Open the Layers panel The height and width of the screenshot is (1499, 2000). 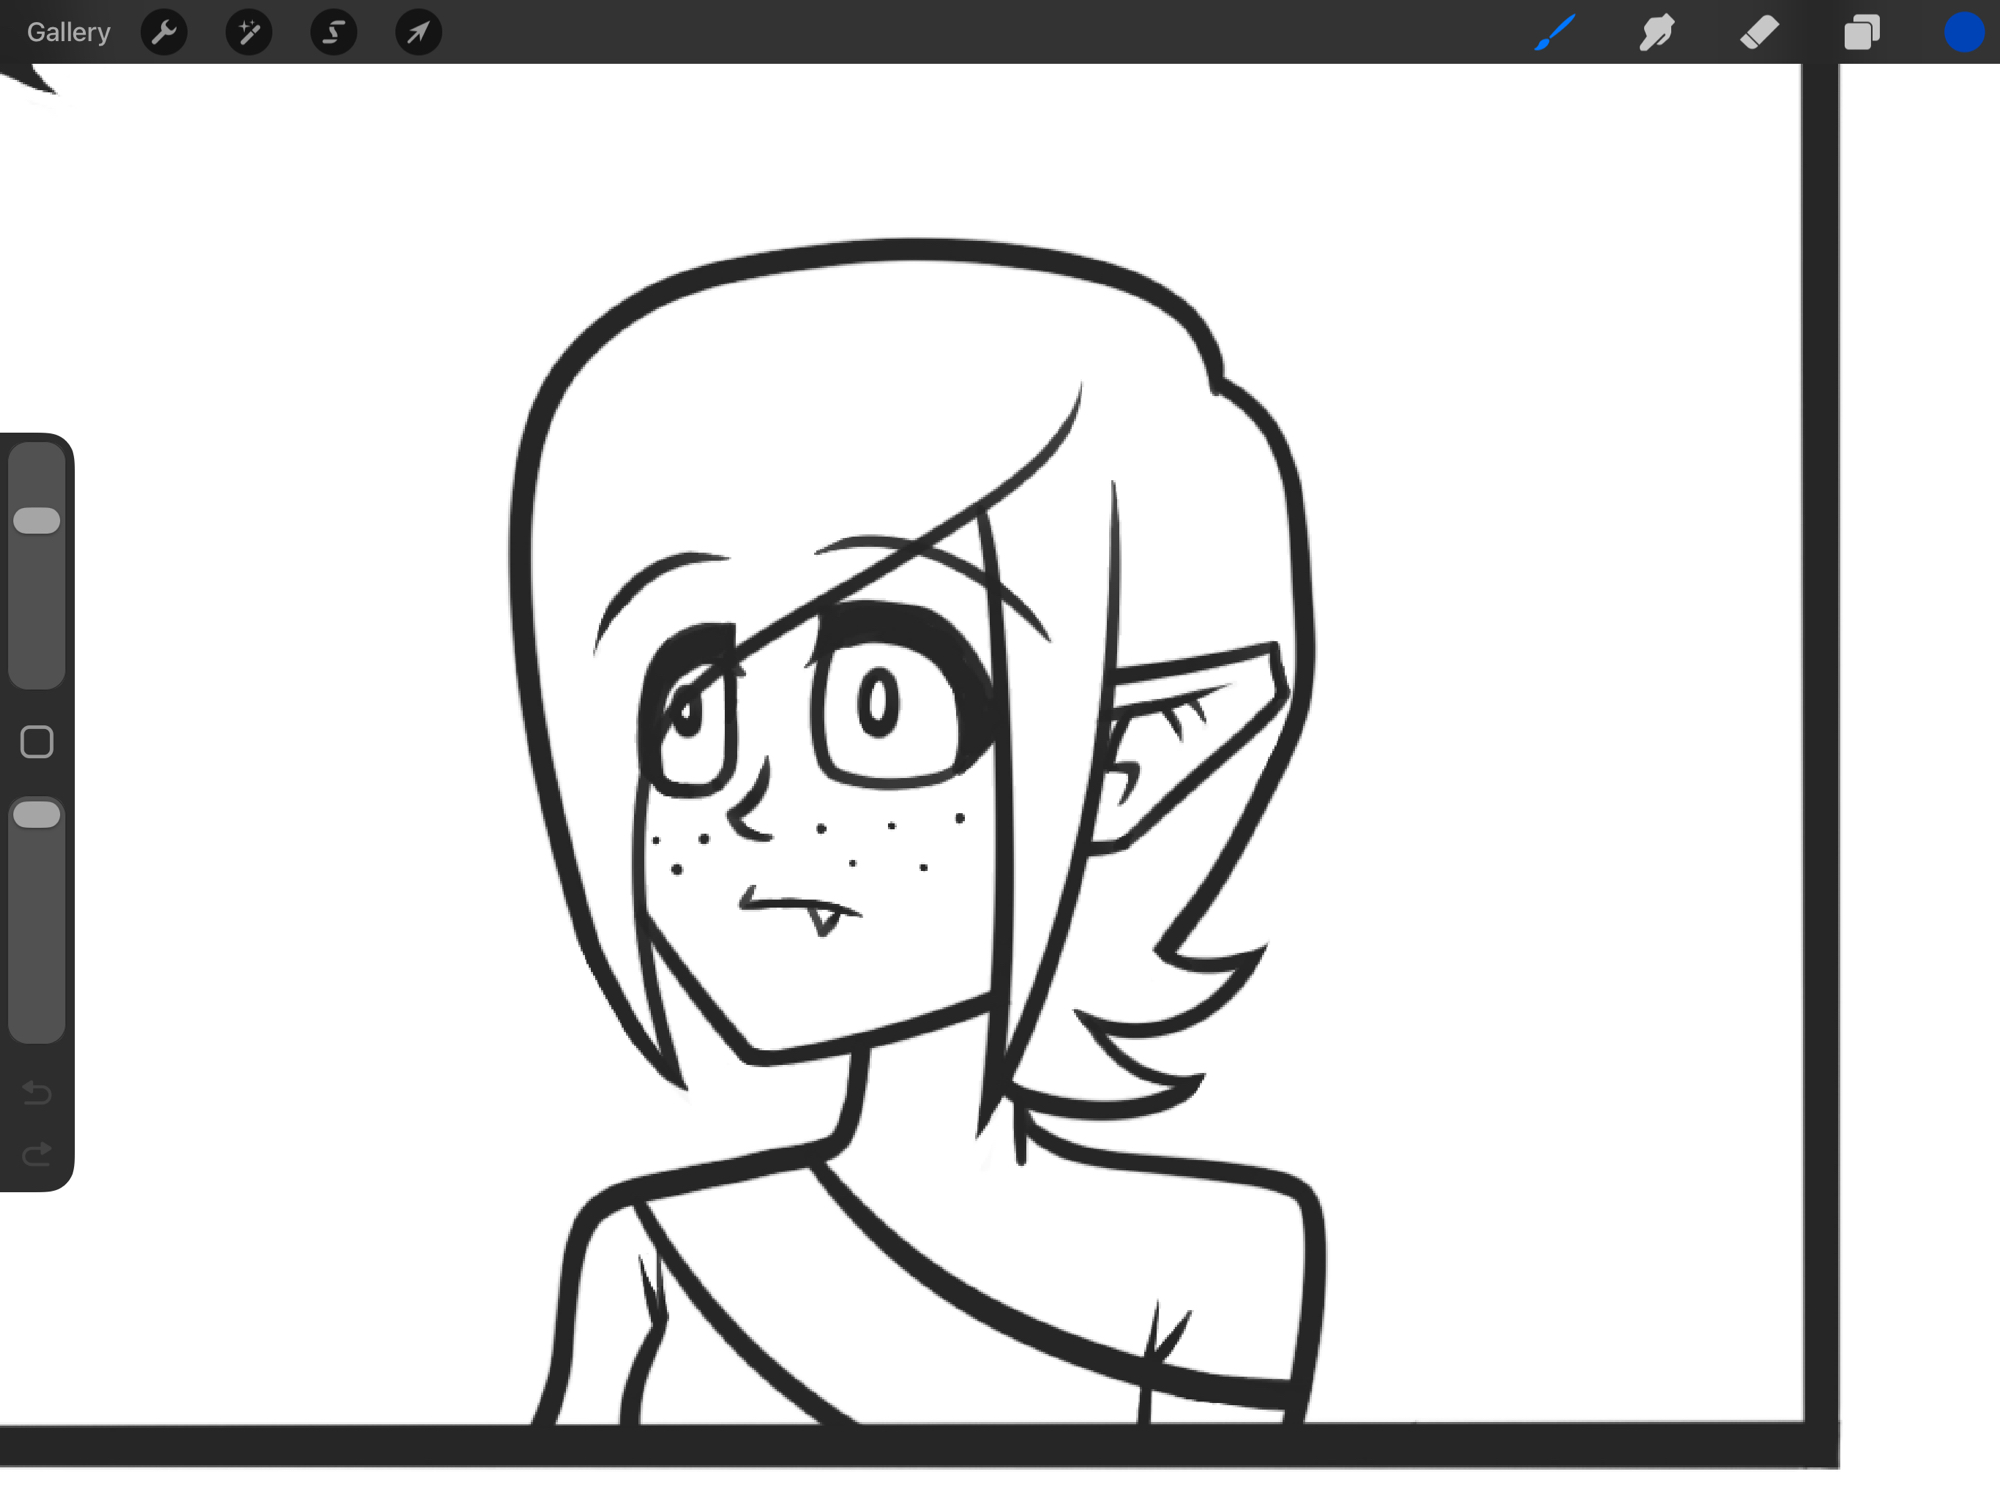[x=1861, y=32]
